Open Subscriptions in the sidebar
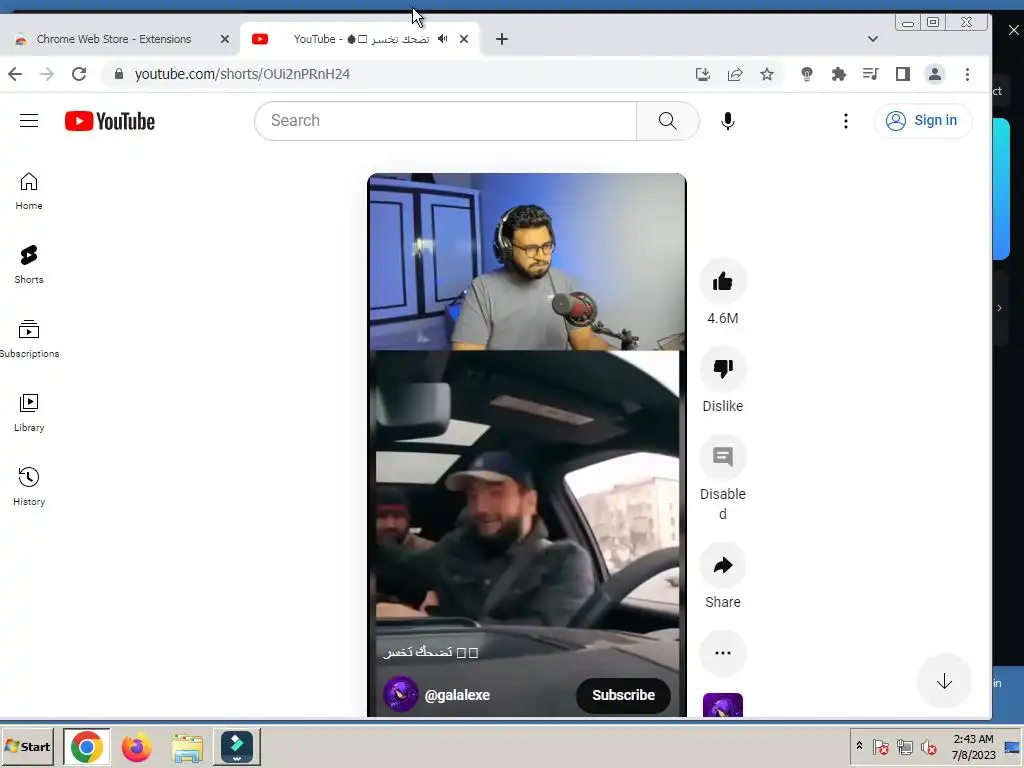 tap(29, 339)
